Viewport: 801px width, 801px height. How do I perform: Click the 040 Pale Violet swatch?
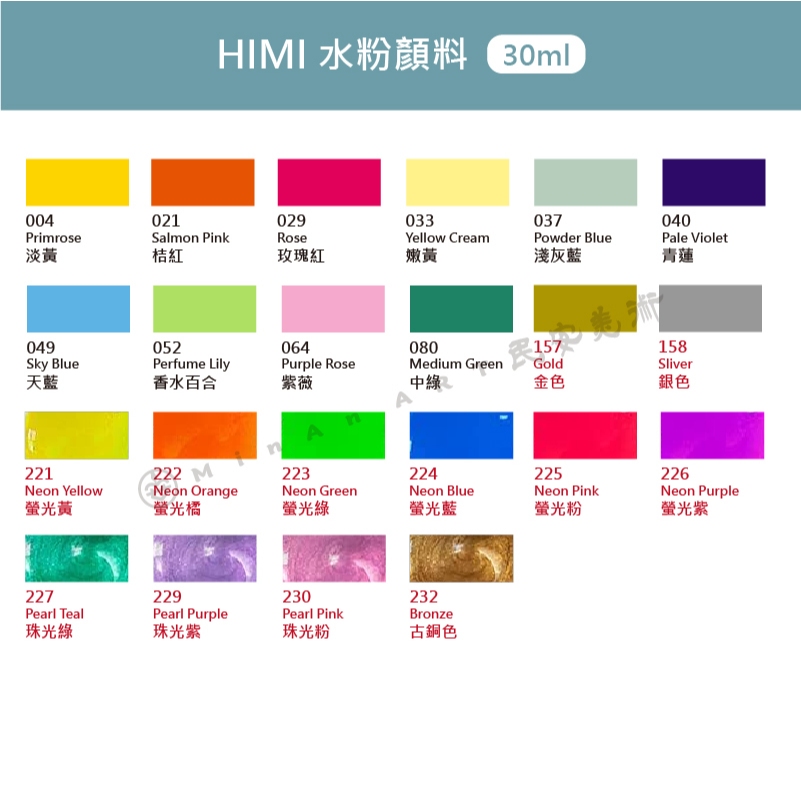point(714,182)
